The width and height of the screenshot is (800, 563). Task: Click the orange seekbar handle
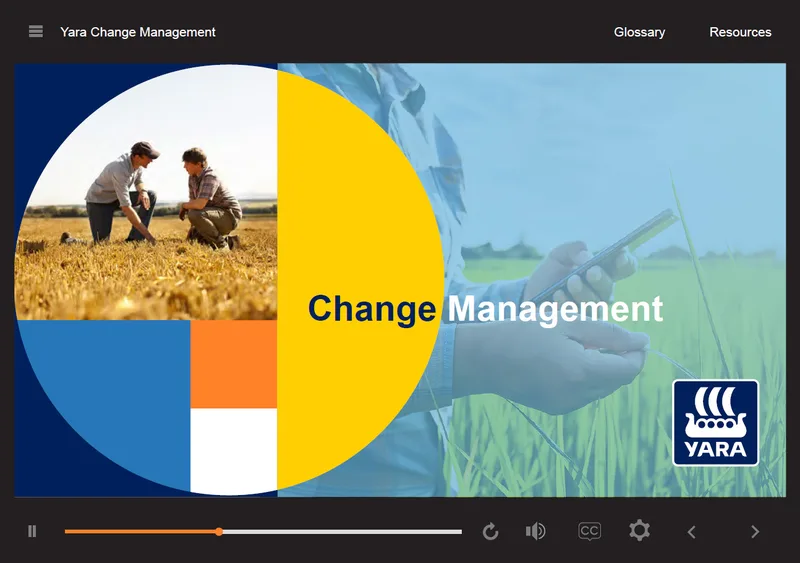[219, 531]
